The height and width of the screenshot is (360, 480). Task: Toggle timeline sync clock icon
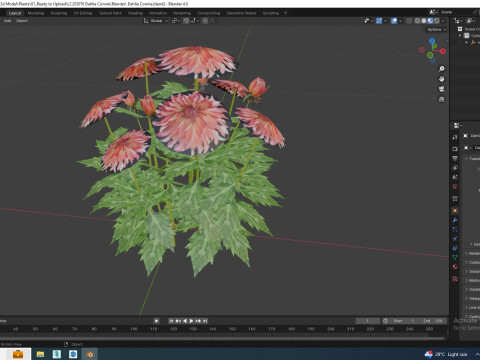pyautogui.click(x=385, y=321)
